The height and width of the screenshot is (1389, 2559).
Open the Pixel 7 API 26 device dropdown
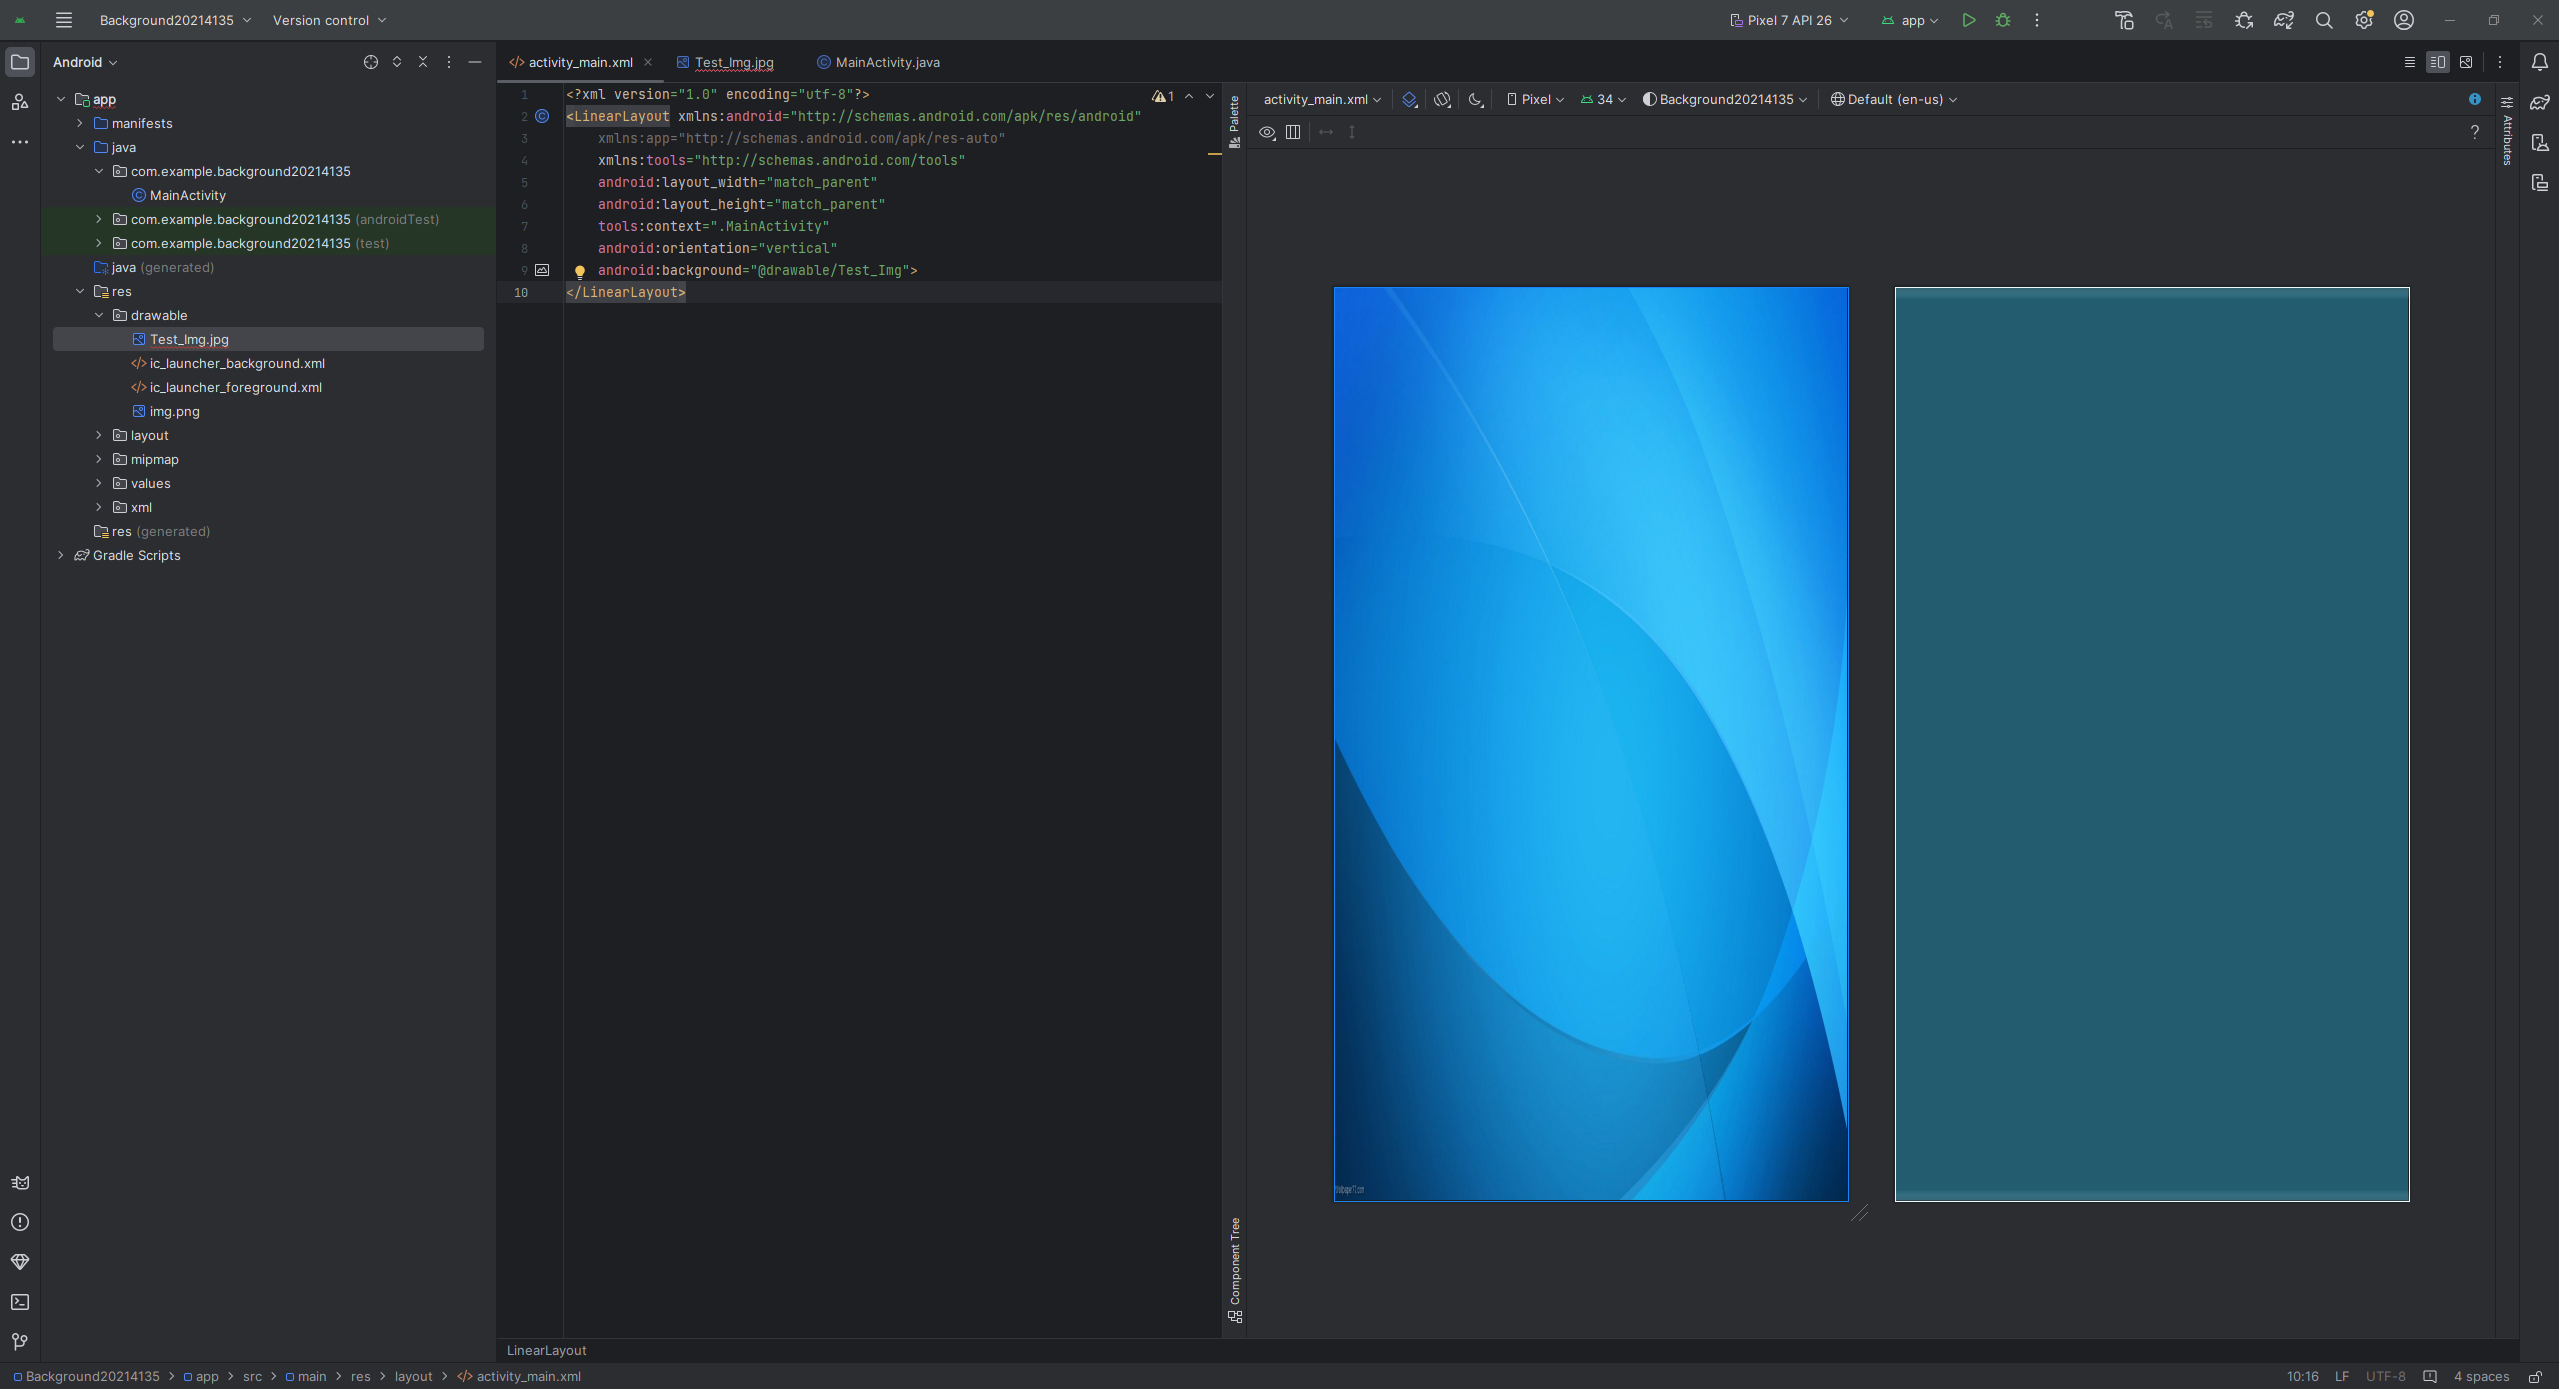click(x=1789, y=20)
